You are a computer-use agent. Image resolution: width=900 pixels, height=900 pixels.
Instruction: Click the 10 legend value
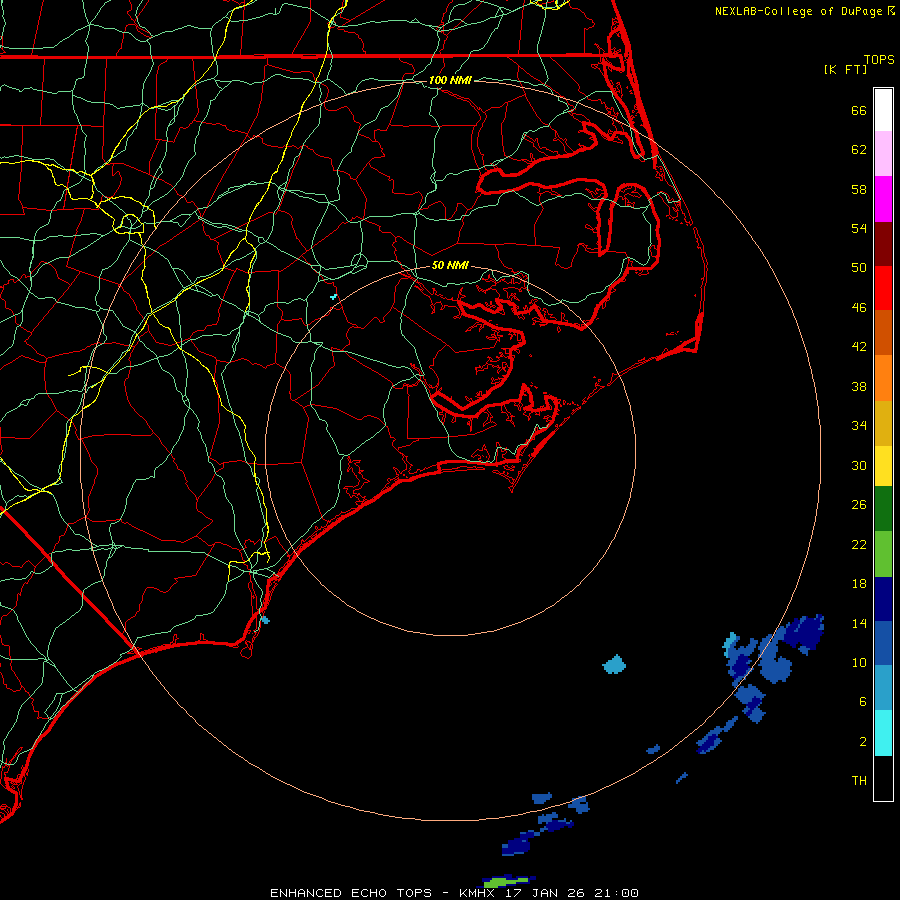[859, 663]
